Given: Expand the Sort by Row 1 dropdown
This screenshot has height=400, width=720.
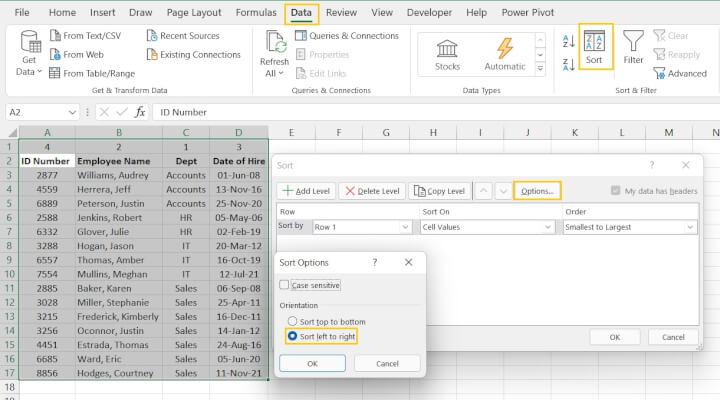Looking at the screenshot, I should click(x=404, y=227).
